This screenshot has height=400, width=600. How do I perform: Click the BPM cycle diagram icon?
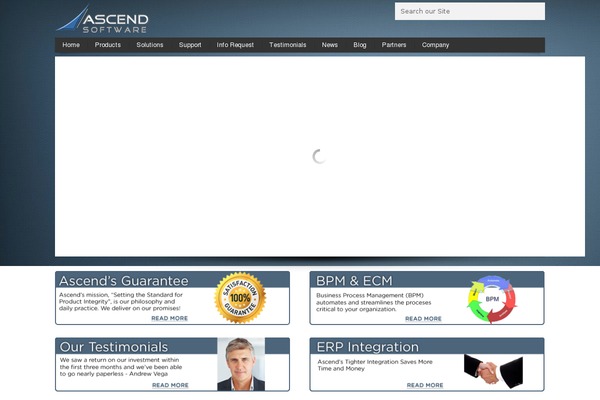click(492, 299)
